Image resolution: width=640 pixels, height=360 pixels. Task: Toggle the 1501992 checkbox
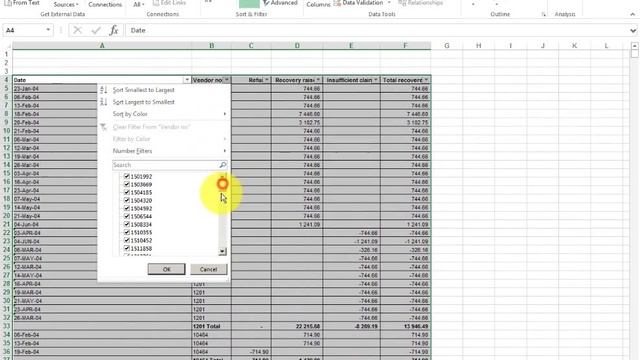coord(127,176)
